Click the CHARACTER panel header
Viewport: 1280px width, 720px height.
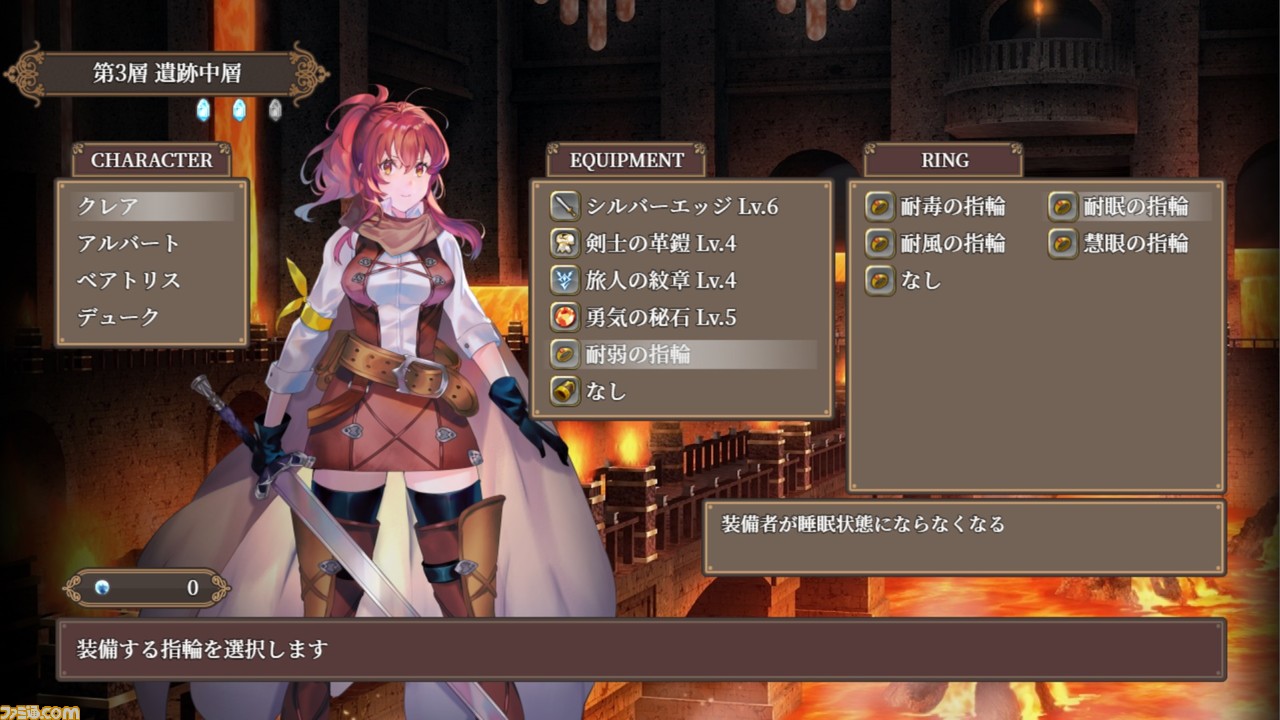[152, 160]
